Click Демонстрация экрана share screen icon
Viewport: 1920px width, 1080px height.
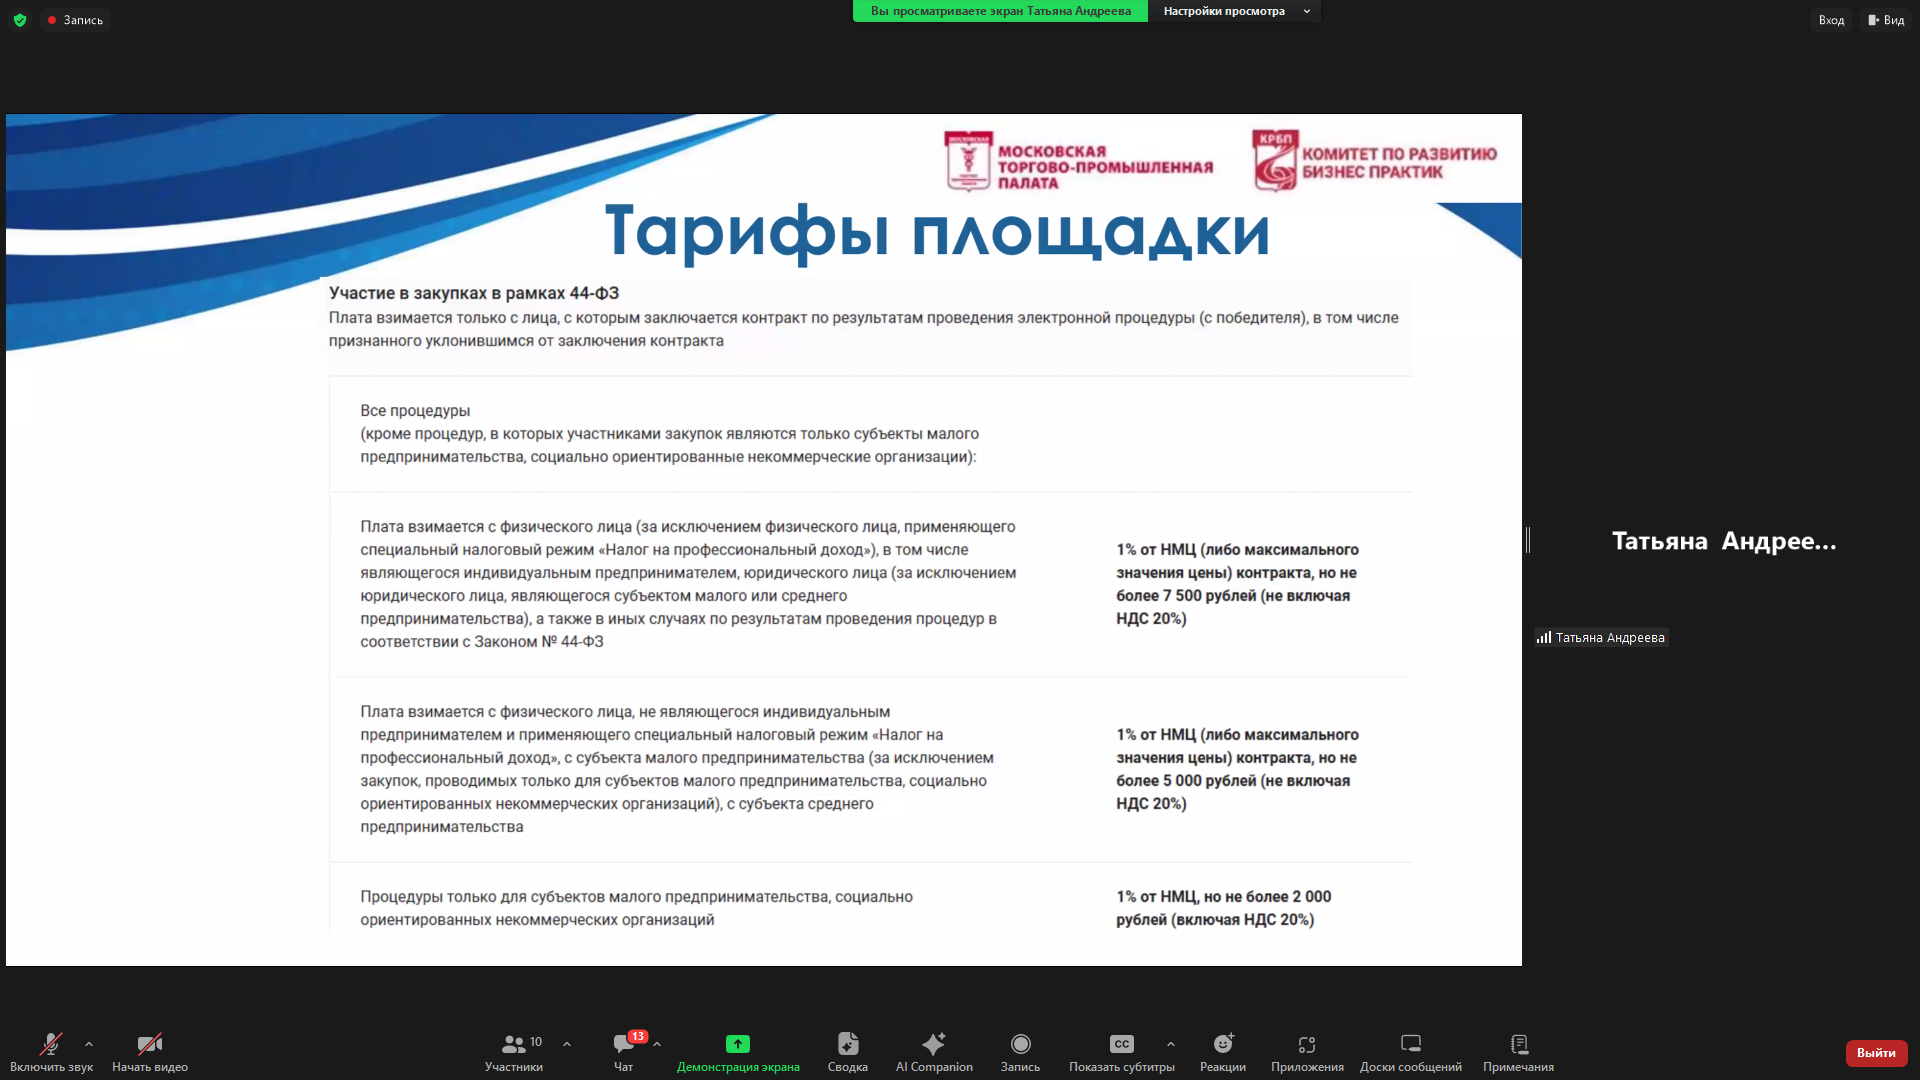pos(738,1051)
